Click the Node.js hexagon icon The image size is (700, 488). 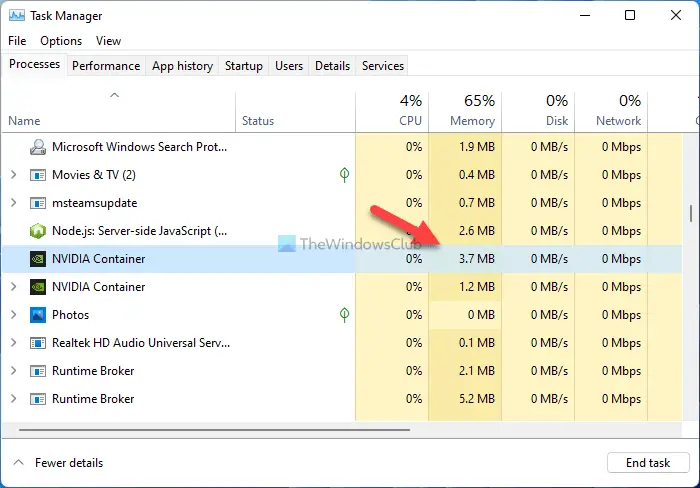tap(38, 231)
